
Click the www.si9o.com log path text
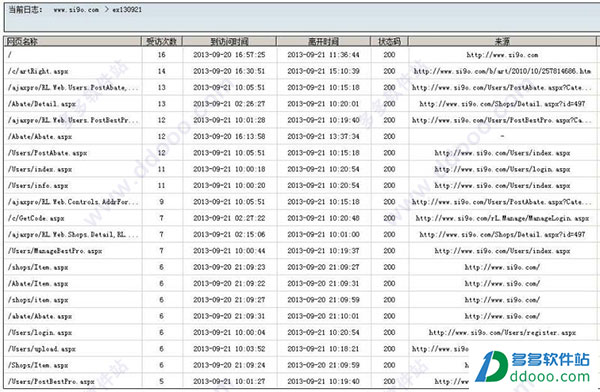(76, 10)
